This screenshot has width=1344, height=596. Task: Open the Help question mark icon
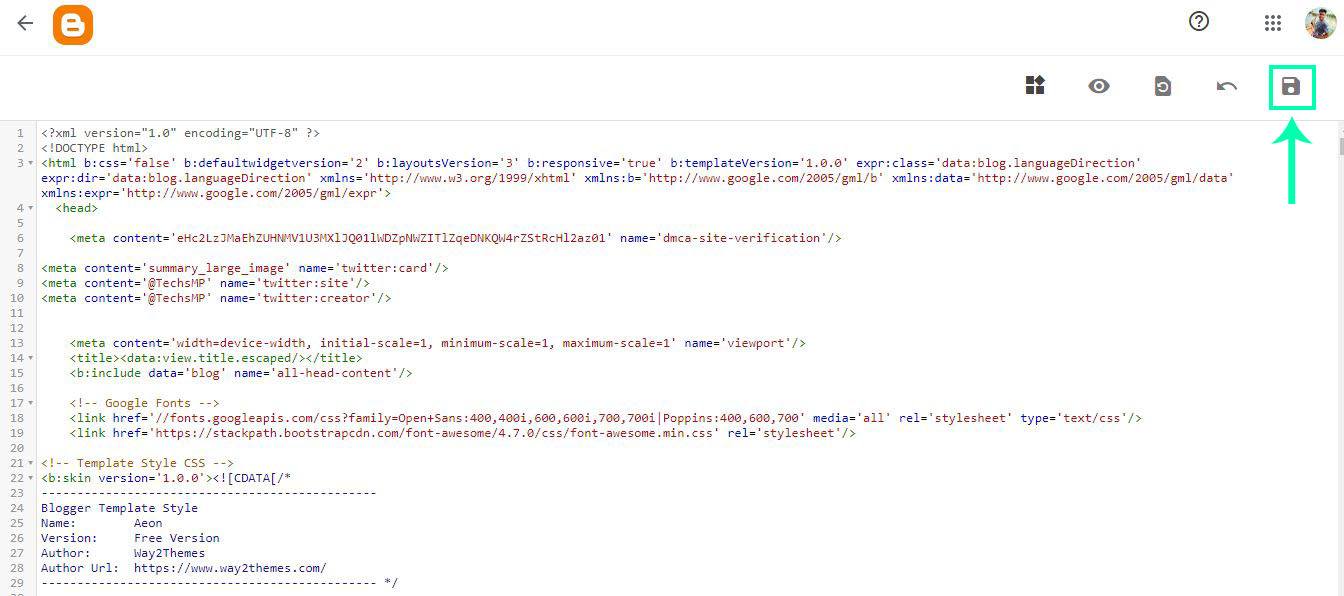(x=1199, y=22)
